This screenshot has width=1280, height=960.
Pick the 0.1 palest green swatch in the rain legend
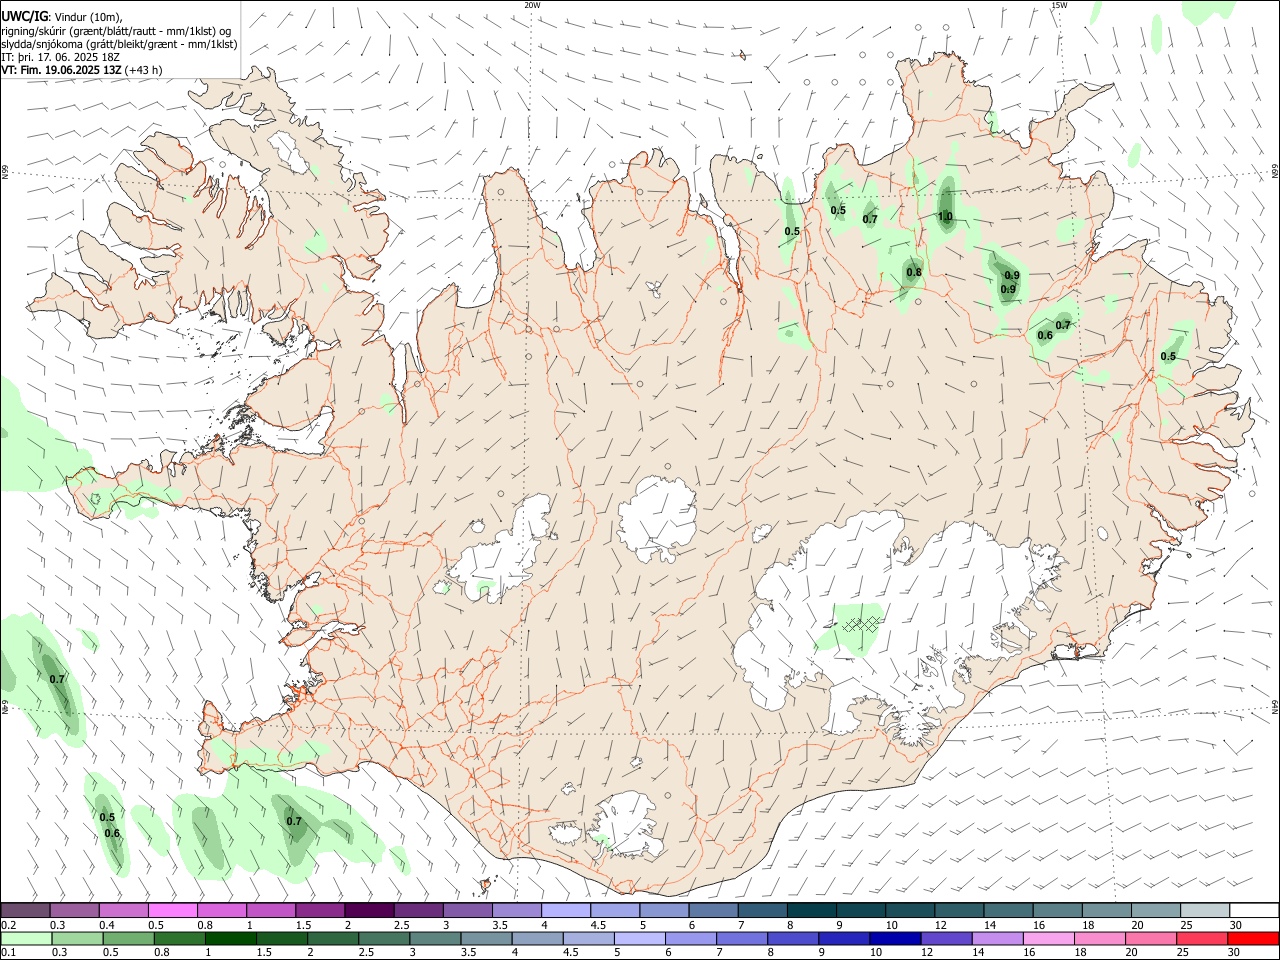pos(26,938)
